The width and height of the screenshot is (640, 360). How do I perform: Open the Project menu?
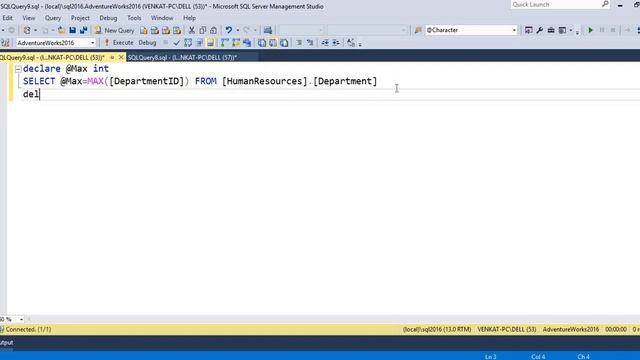[80, 18]
